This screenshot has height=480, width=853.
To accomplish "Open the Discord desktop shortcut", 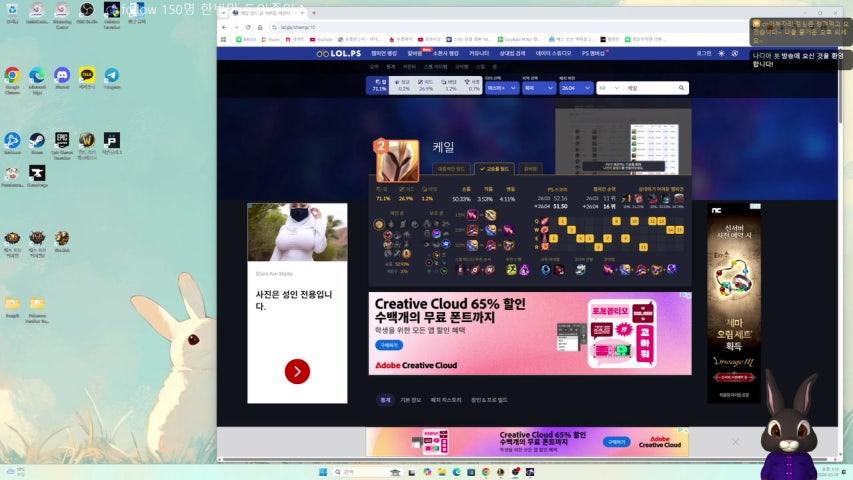I will [x=62, y=76].
